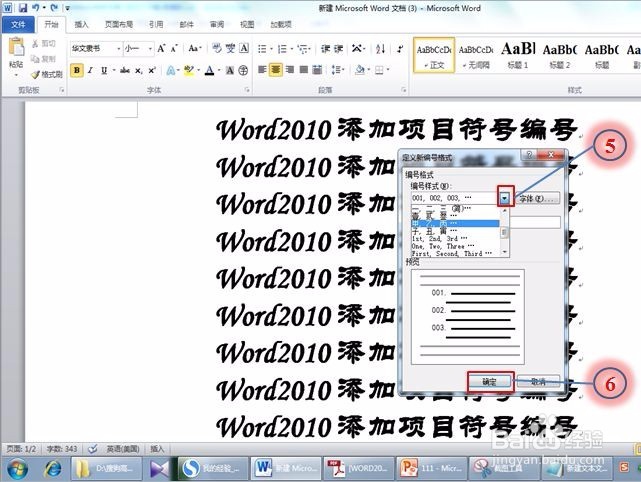Open the numbering list dropdown
This screenshot has height=482, width=641.
coord(292,49)
